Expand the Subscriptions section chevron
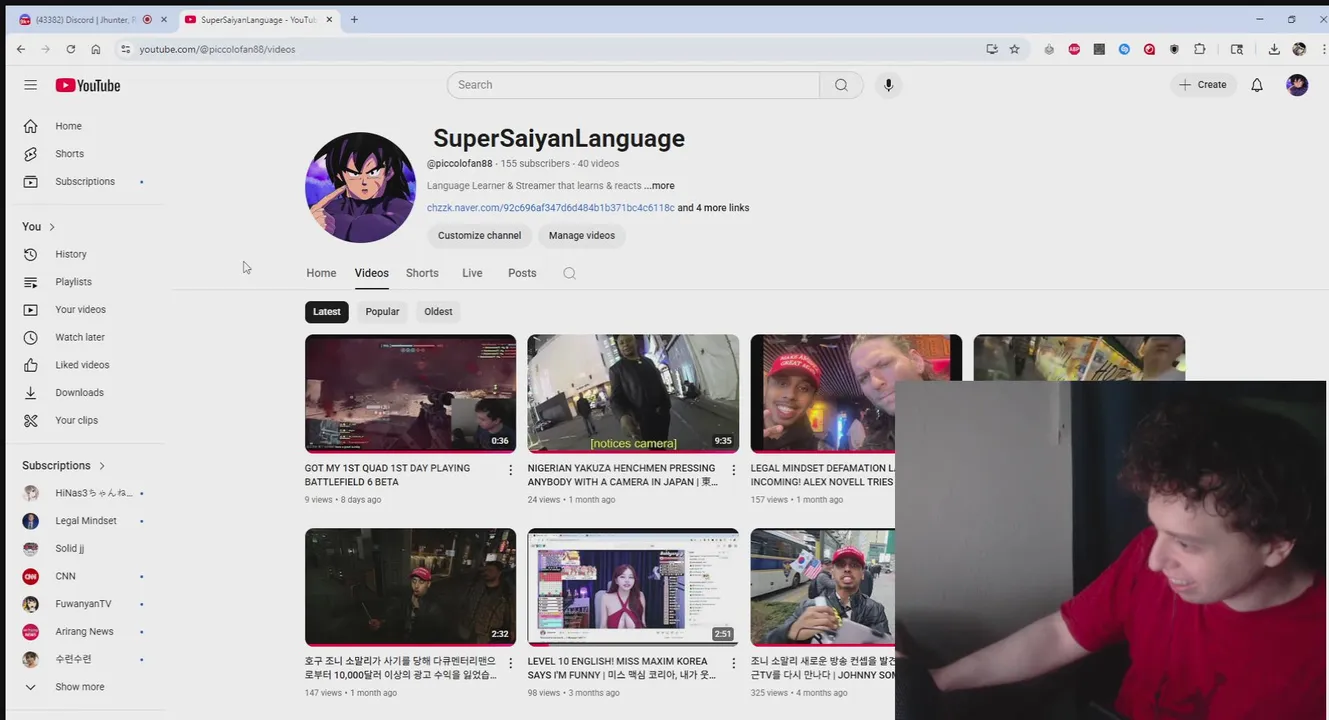Screen dimensions: 1329x720 pyautogui.click(x=102, y=466)
